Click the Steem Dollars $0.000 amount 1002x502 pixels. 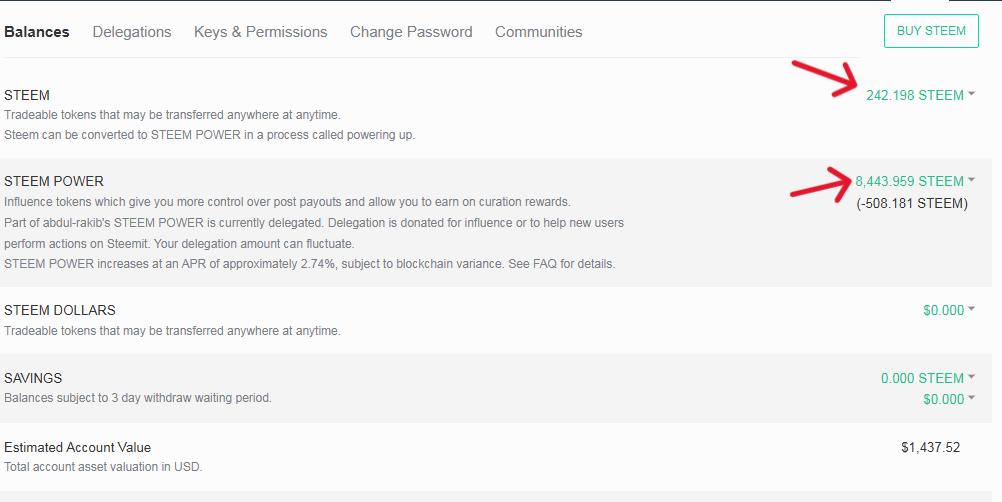[x=943, y=310]
